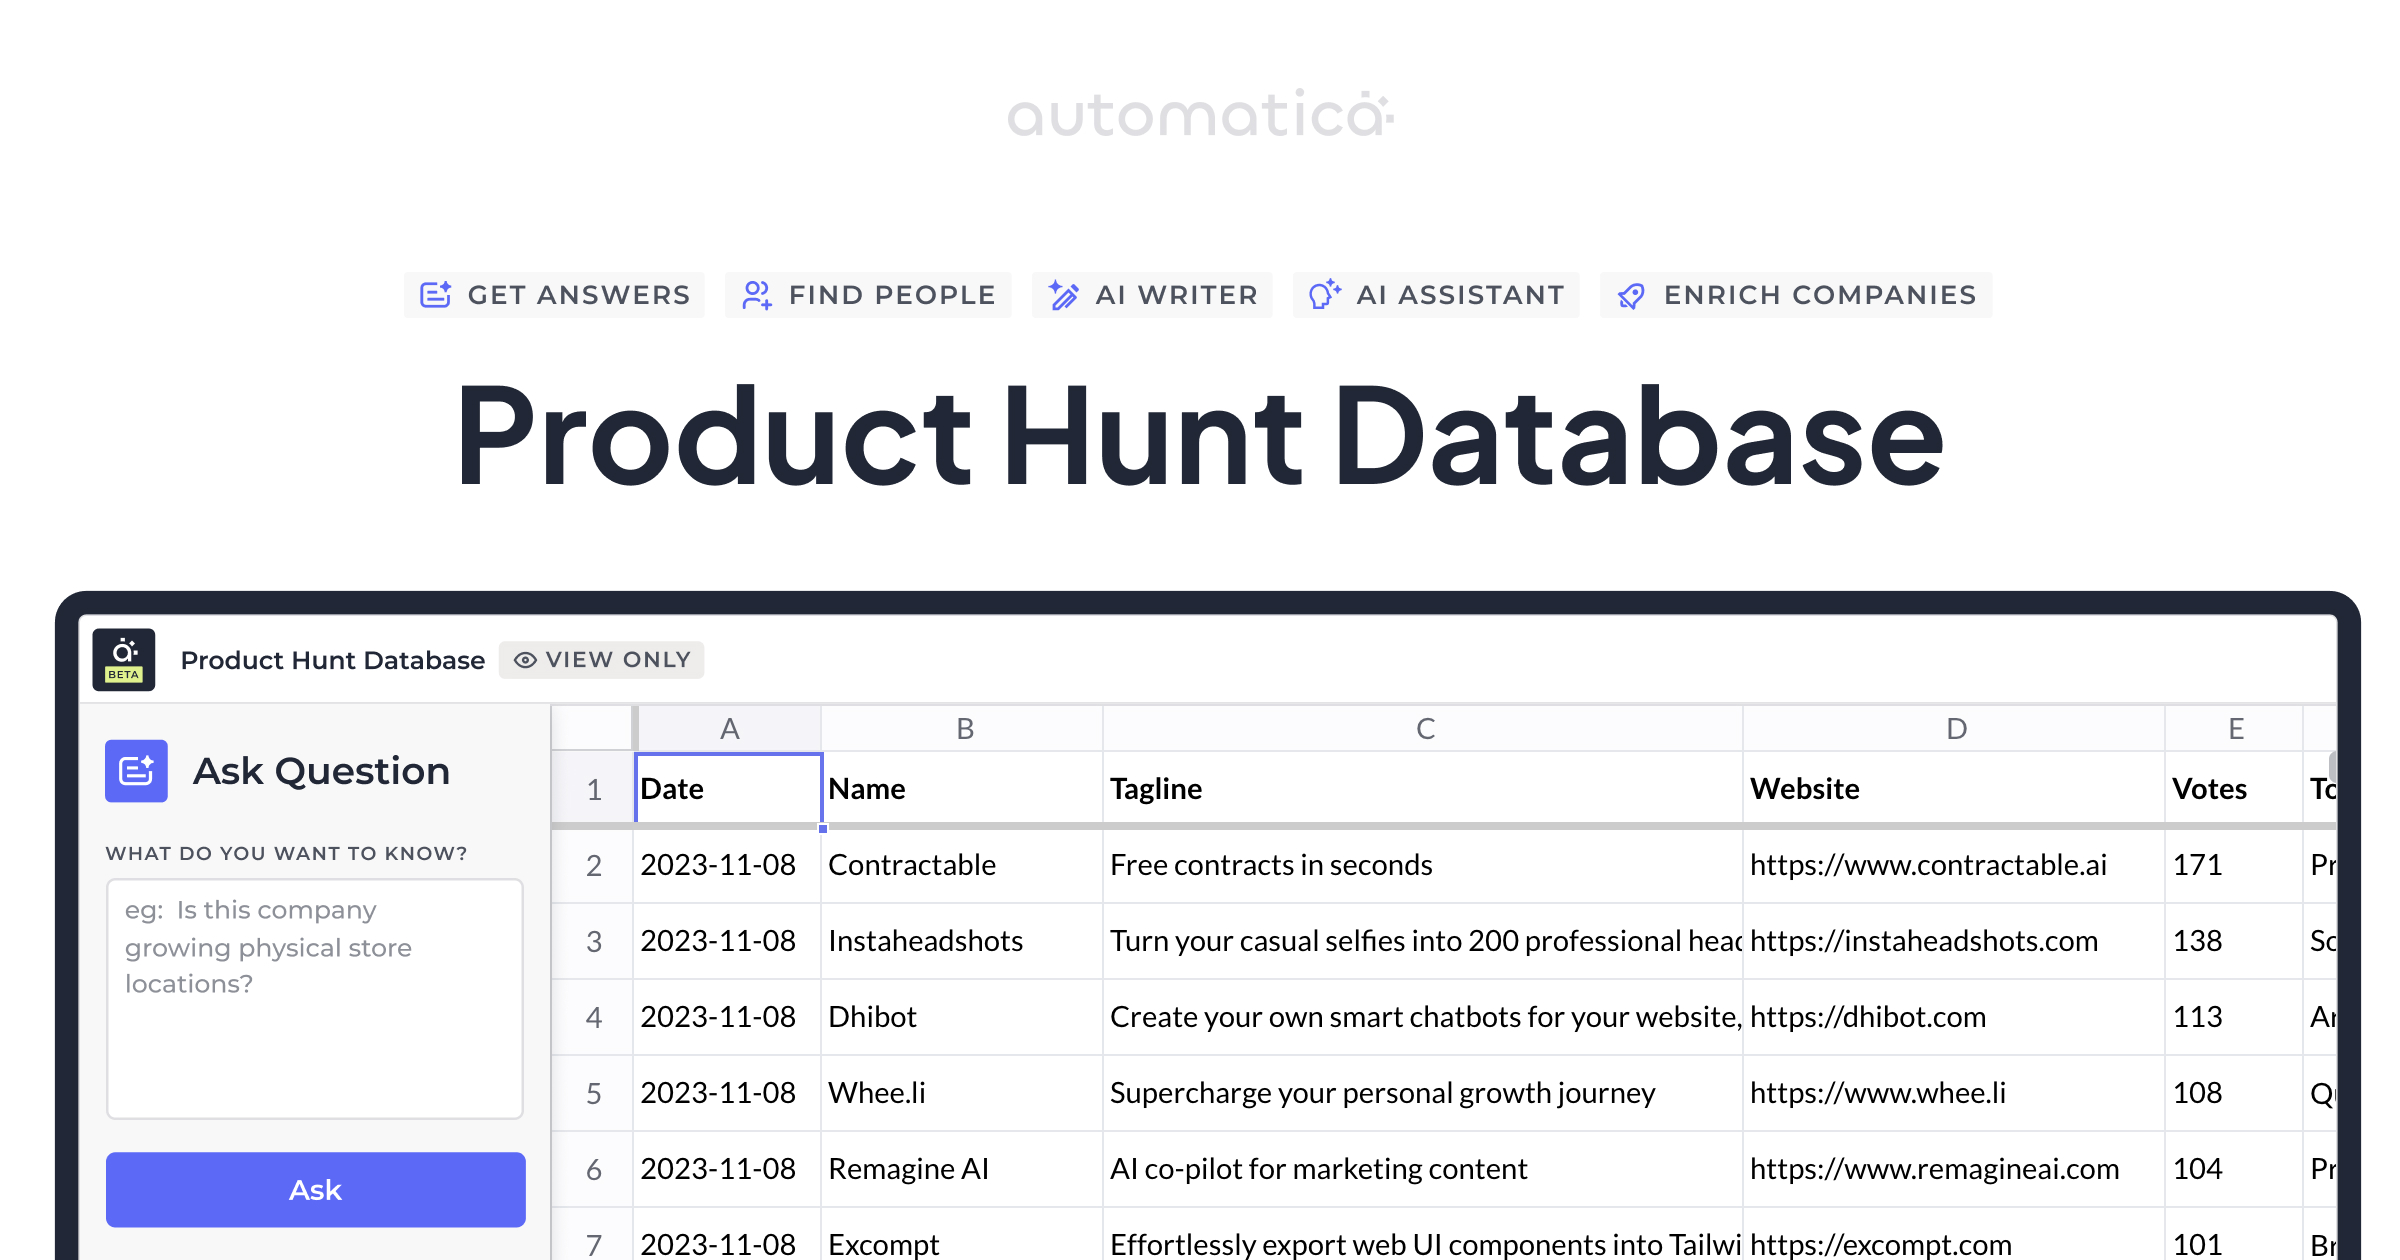Select row 2 header
Screen dimensions: 2400x1260
[593, 866]
